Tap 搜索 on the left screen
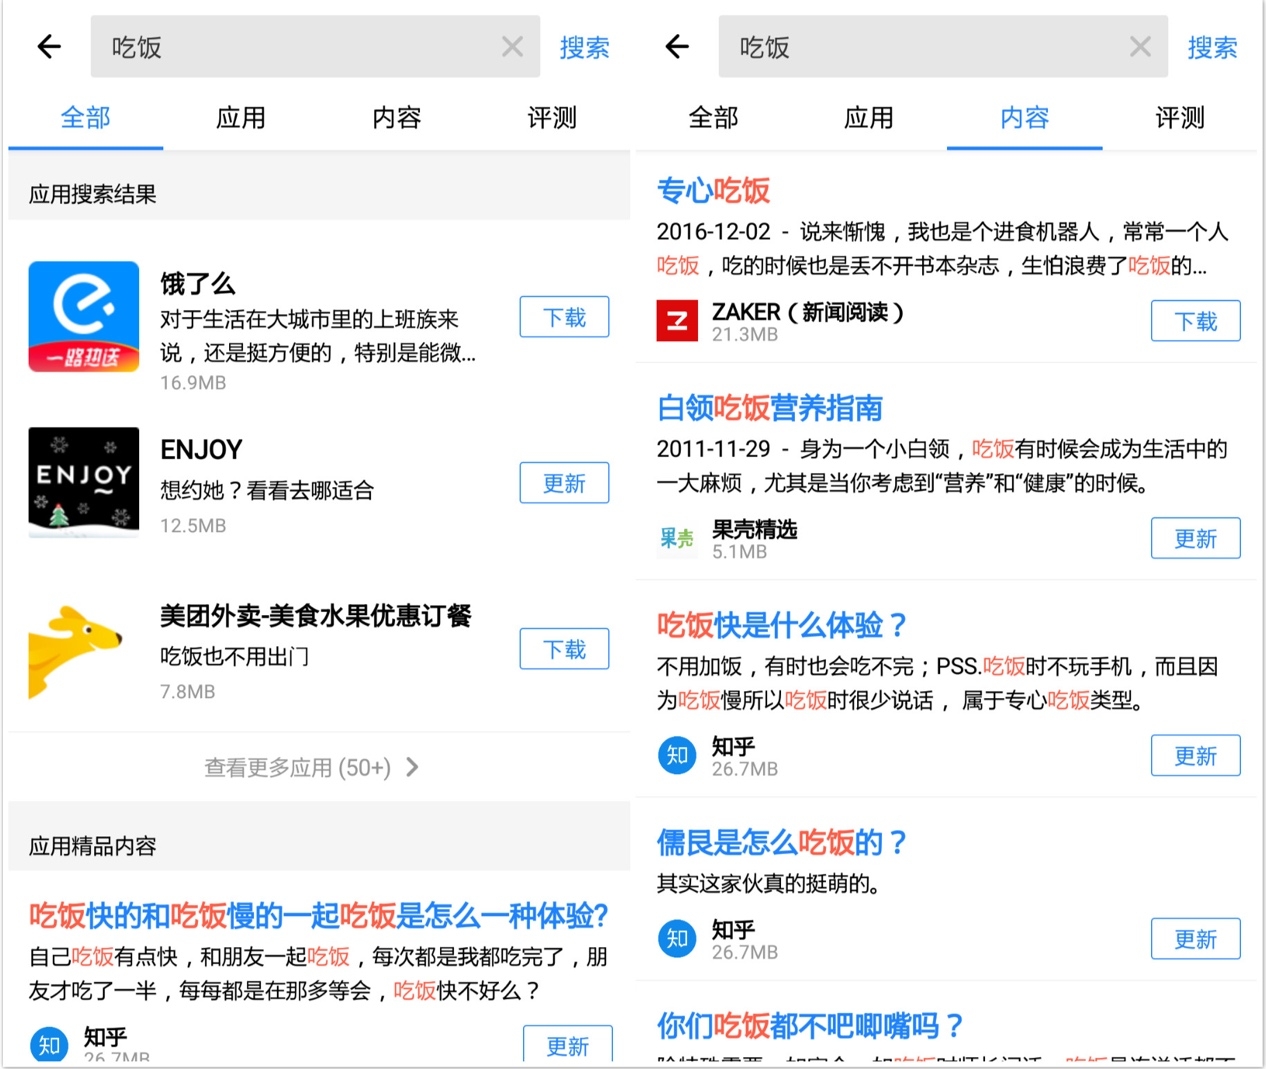The image size is (1266, 1069). click(x=585, y=47)
